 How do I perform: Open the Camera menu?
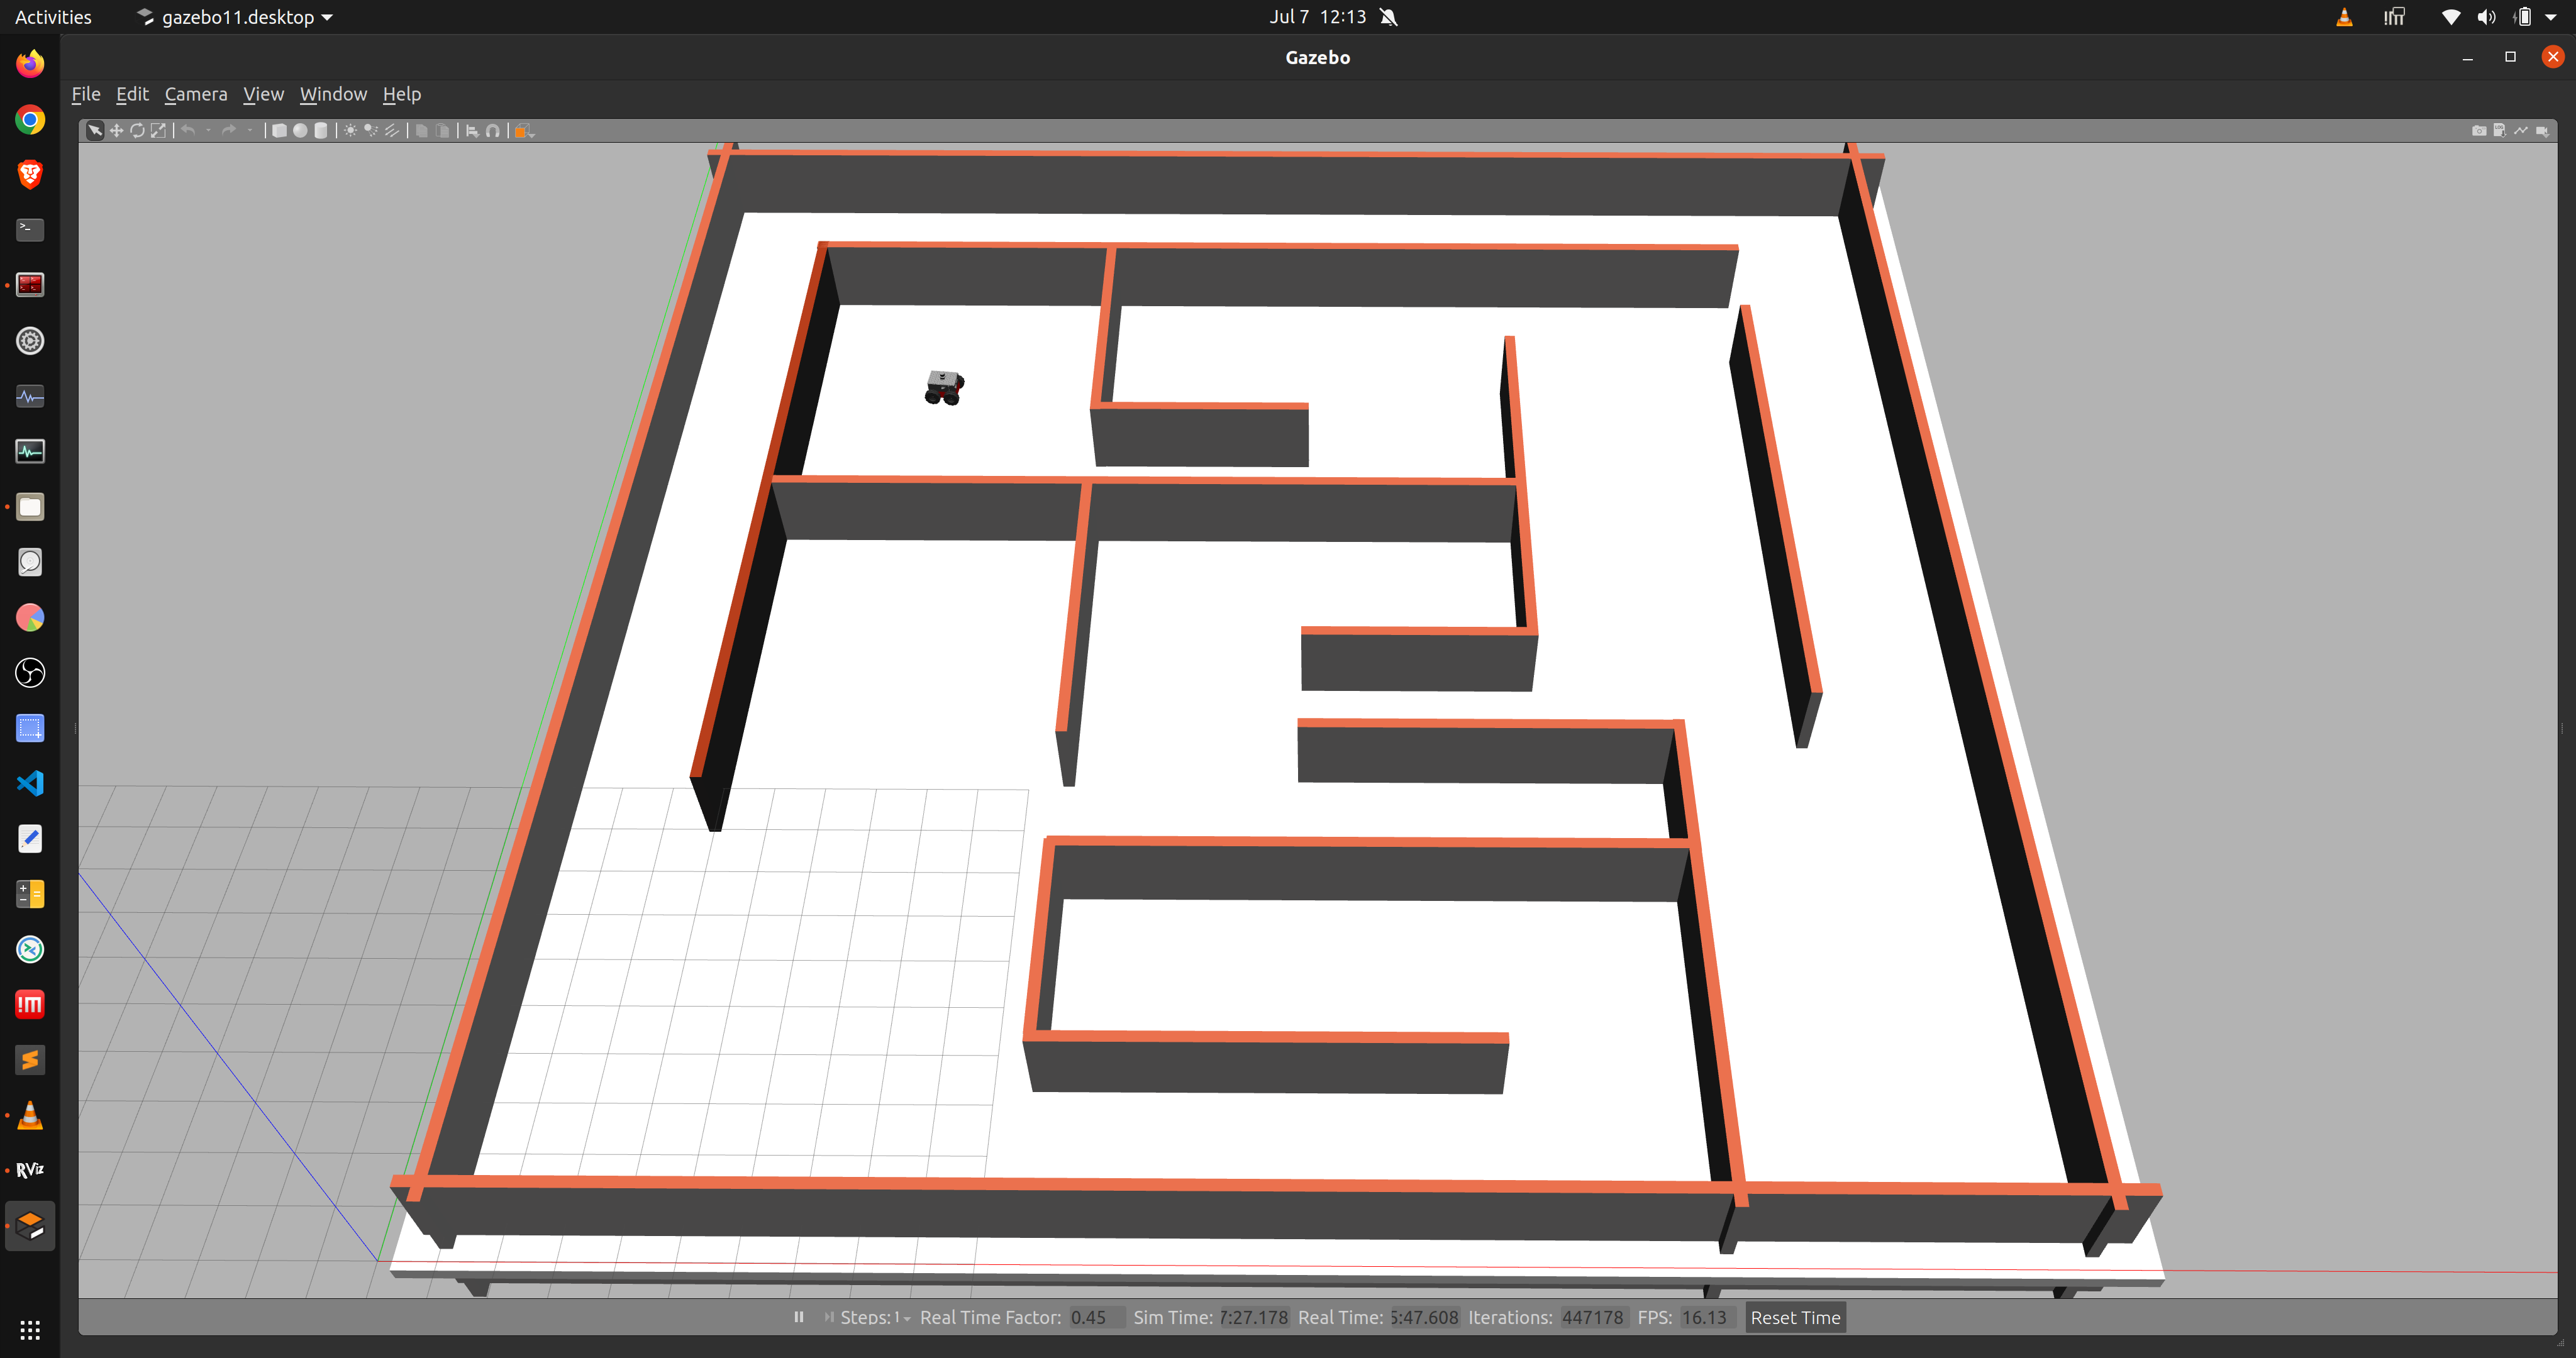pyautogui.click(x=195, y=94)
